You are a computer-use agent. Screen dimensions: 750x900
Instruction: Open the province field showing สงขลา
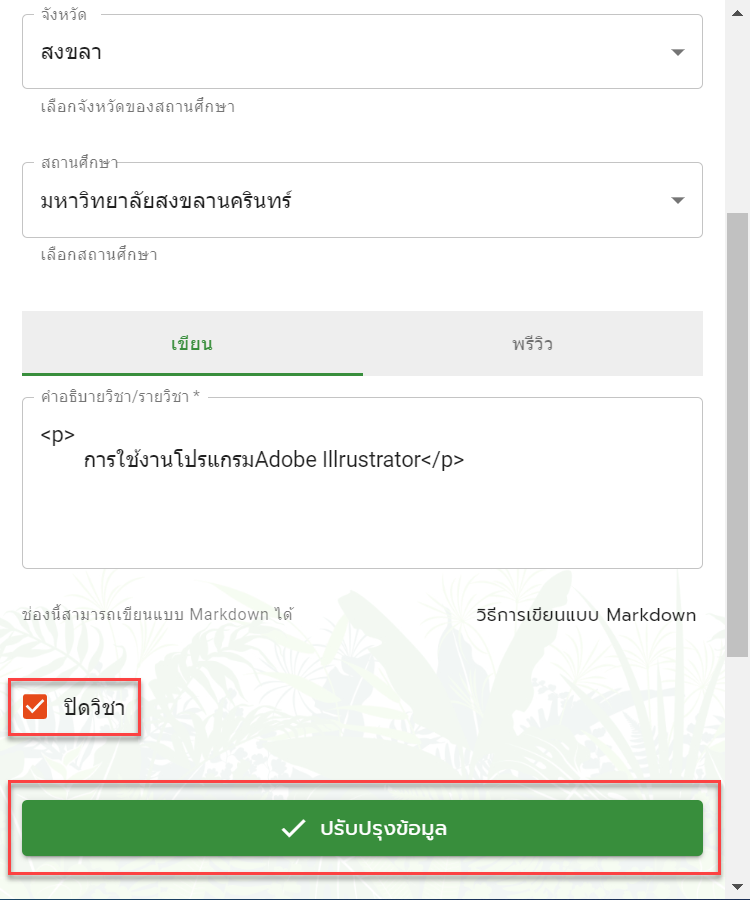pyautogui.click(x=362, y=52)
